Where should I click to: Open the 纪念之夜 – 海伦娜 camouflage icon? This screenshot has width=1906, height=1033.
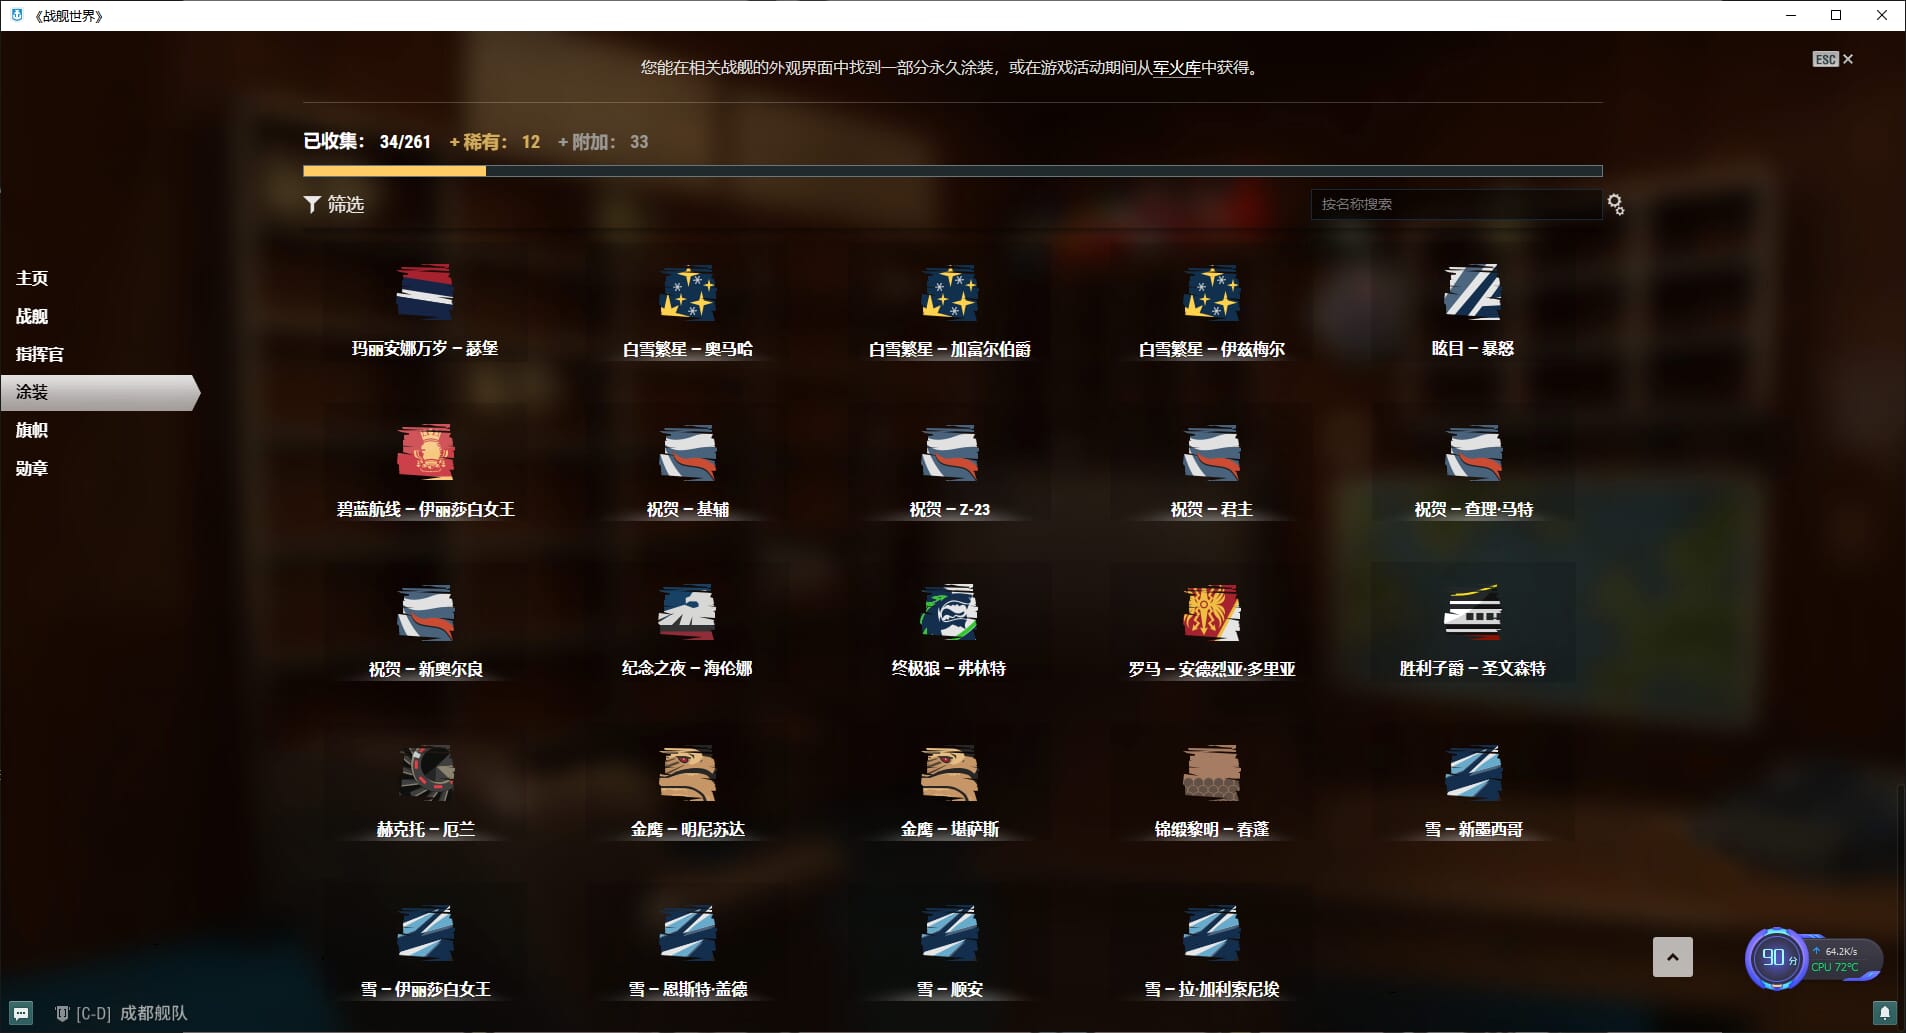tap(687, 612)
